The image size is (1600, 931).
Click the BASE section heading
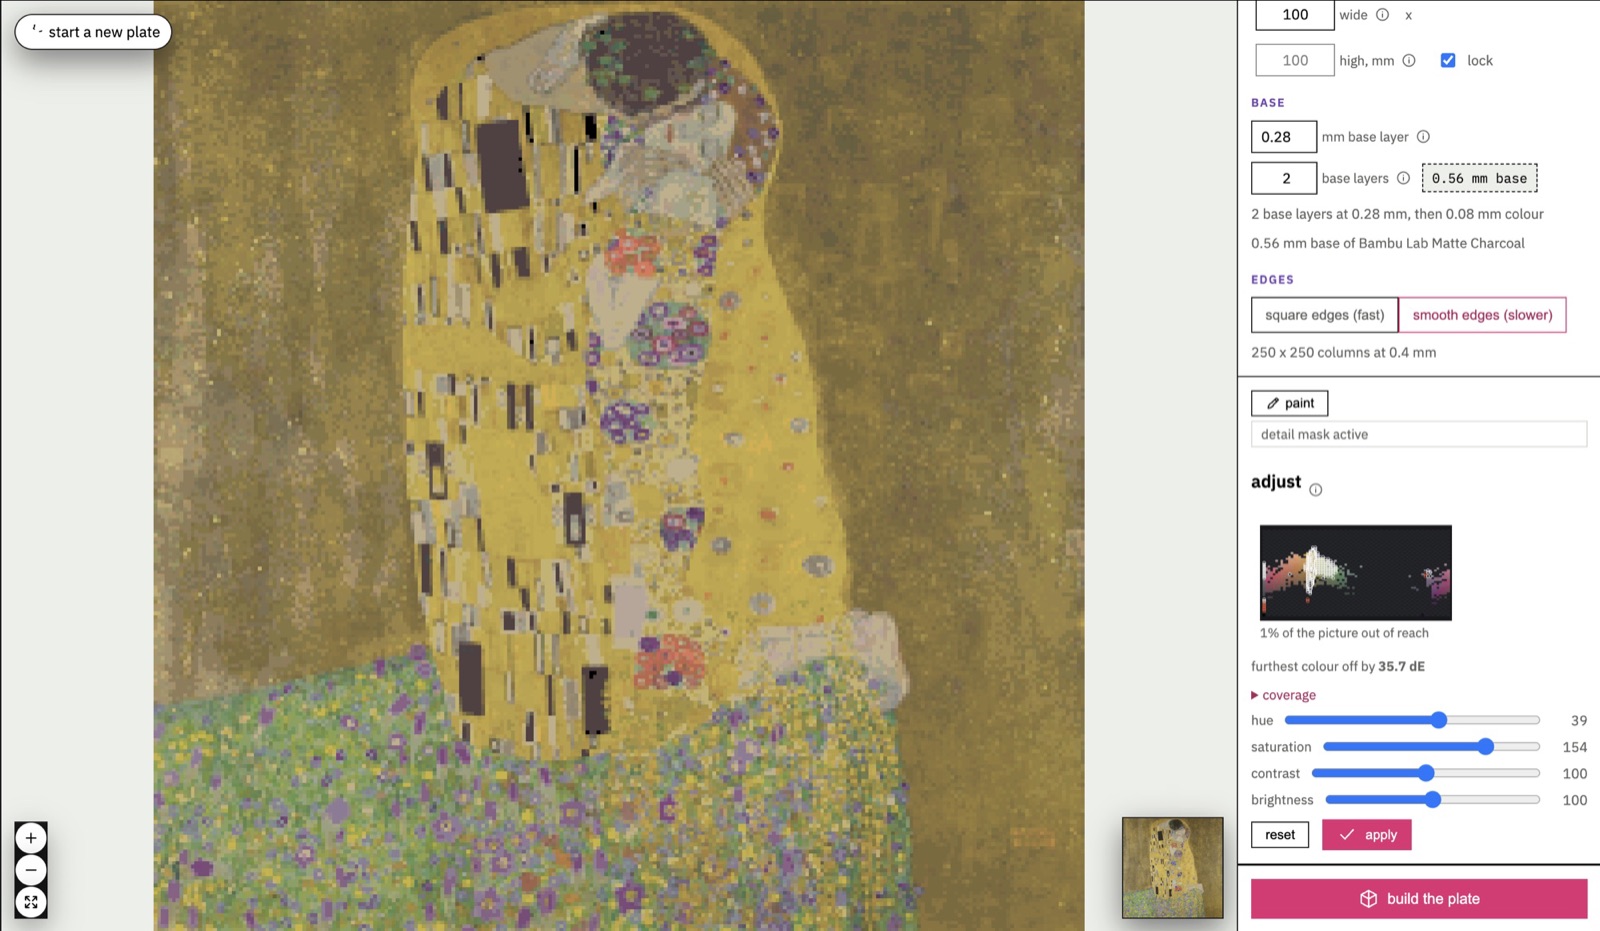pos(1268,103)
